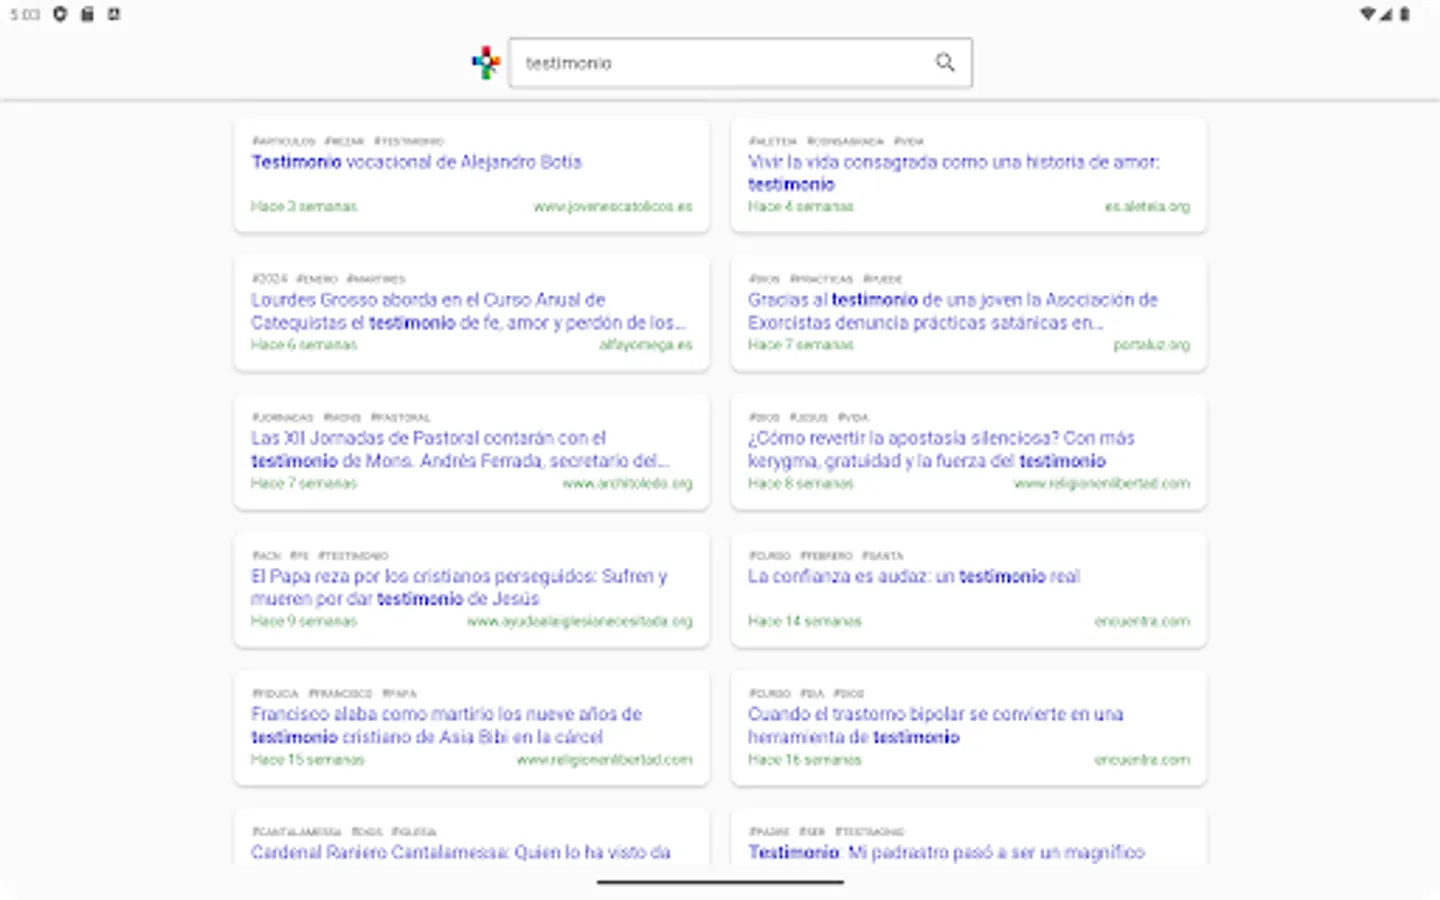Click the www.jovenescatolicos.es source link
The image size is (1440, 900).
(614, 207)
